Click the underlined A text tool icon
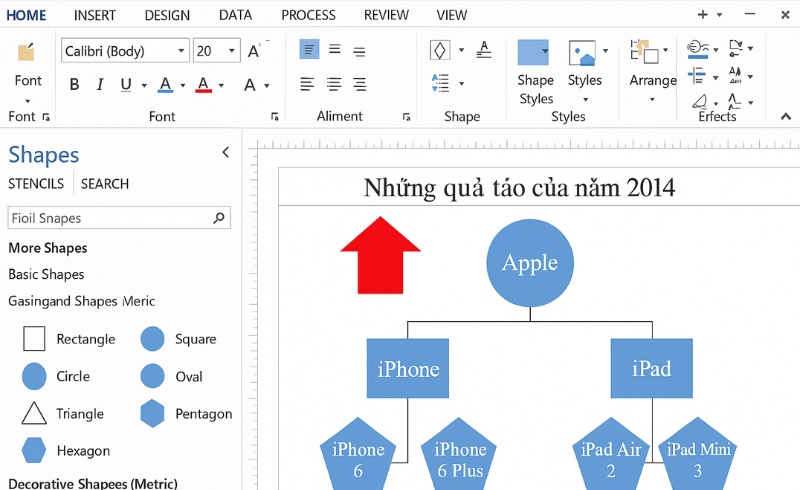800x490 pixels. click(484, 50)
